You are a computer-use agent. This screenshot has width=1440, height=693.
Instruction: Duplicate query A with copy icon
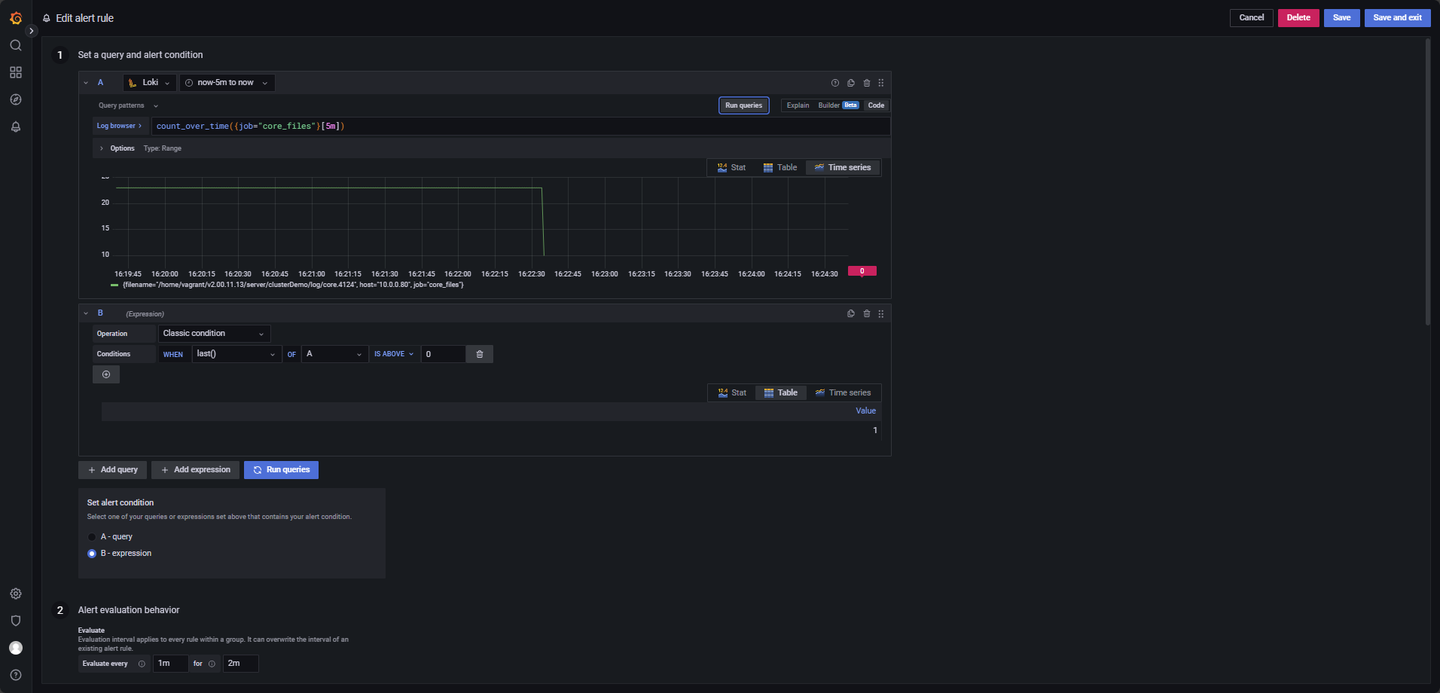(850, 83)
